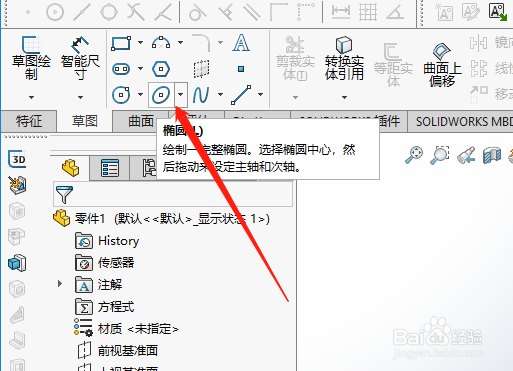Select 材质 <未指定> in tree

click(126, 329)
